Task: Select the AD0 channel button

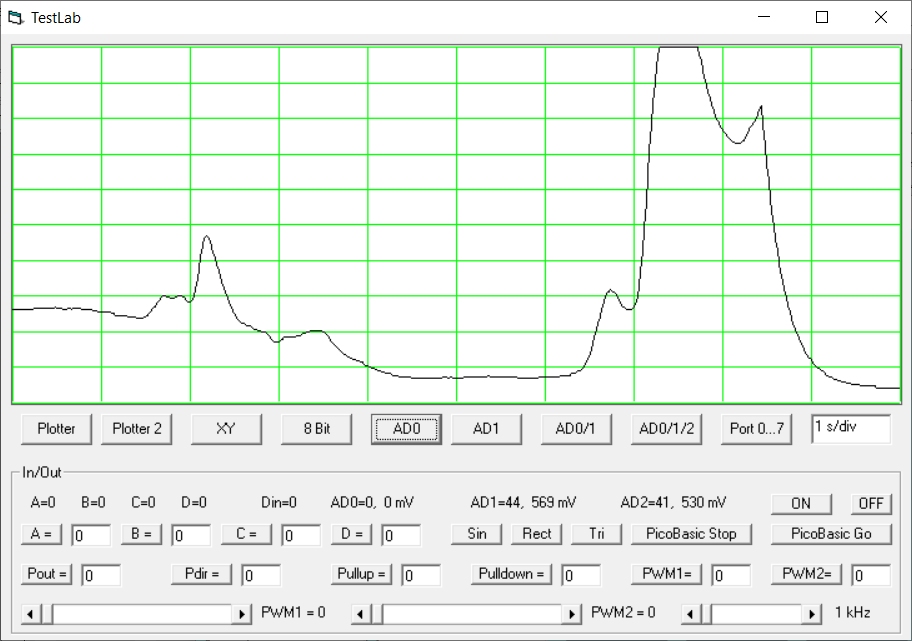Action: (x=406, y=428)
